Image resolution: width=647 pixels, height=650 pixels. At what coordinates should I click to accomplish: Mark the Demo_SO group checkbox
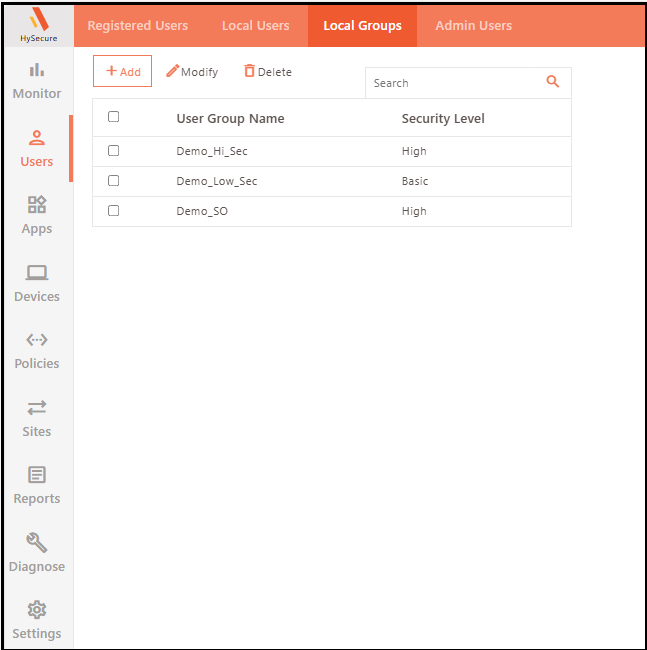[x=113, y=211]
